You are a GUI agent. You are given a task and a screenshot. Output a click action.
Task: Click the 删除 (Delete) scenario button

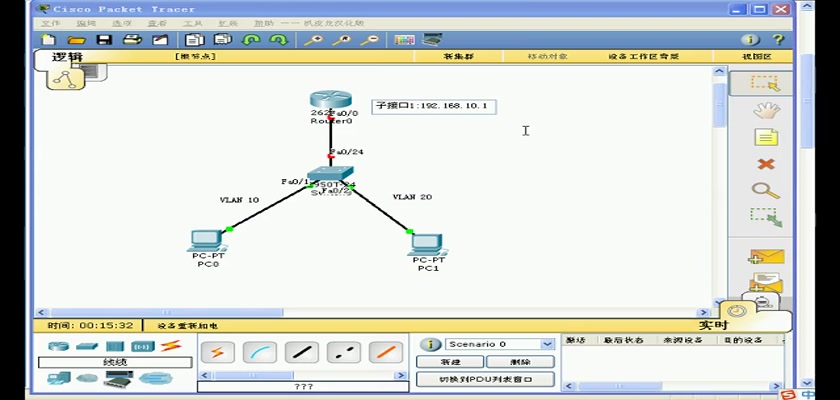click(519, 362)
